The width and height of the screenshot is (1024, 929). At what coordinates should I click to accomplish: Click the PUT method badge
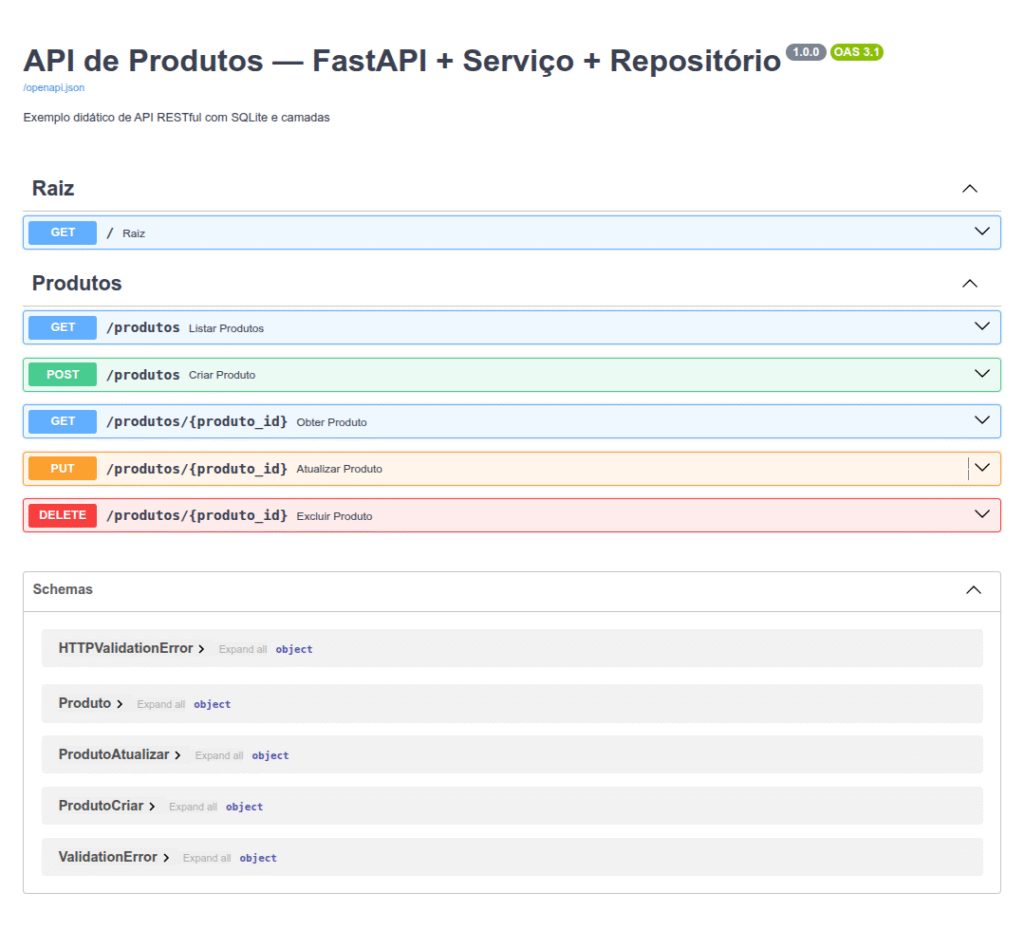(63, 468)
